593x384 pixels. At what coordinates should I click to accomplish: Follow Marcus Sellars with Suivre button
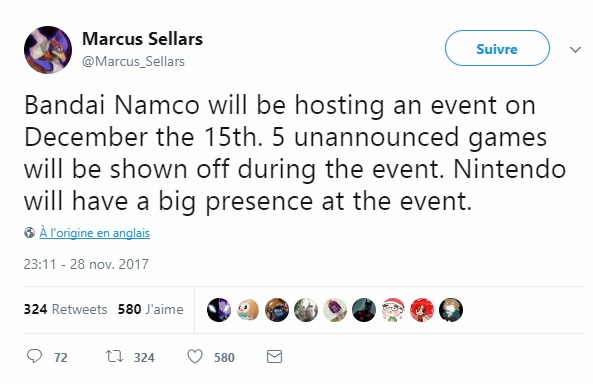497,48
